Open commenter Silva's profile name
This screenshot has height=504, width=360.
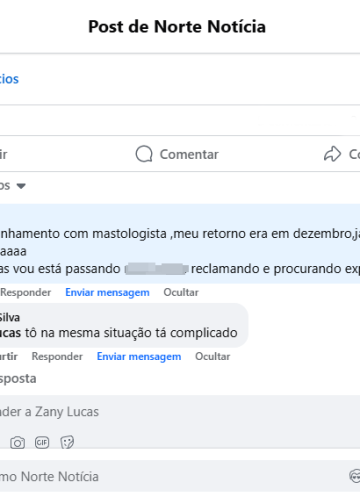[10, 317]
